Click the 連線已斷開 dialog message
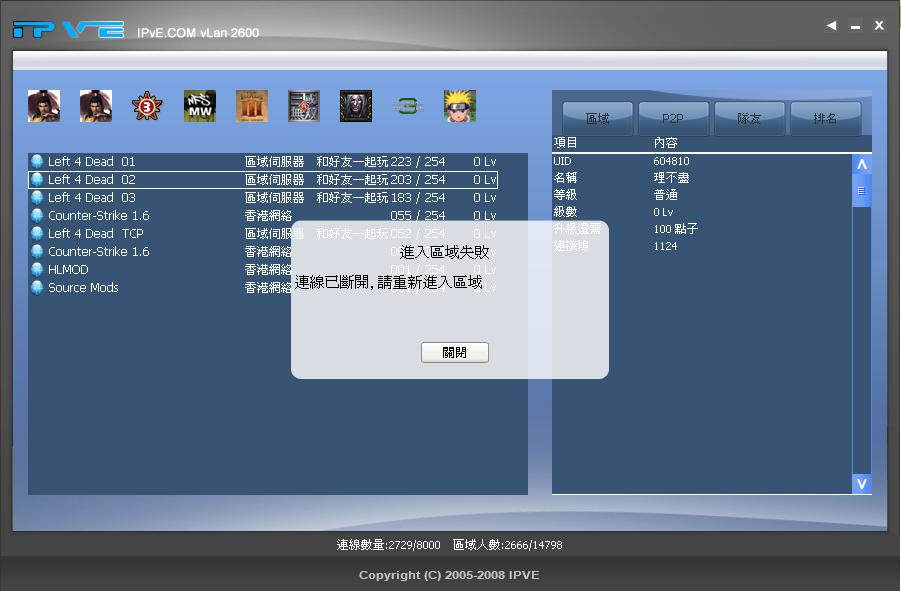 click(x=388, y=282)
